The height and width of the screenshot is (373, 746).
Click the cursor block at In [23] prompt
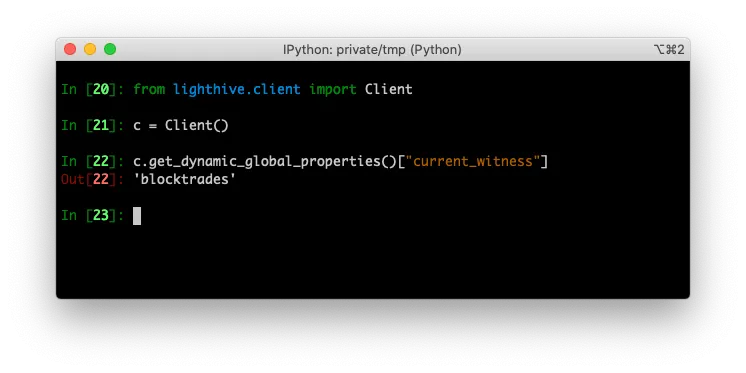tap(137, 216)
